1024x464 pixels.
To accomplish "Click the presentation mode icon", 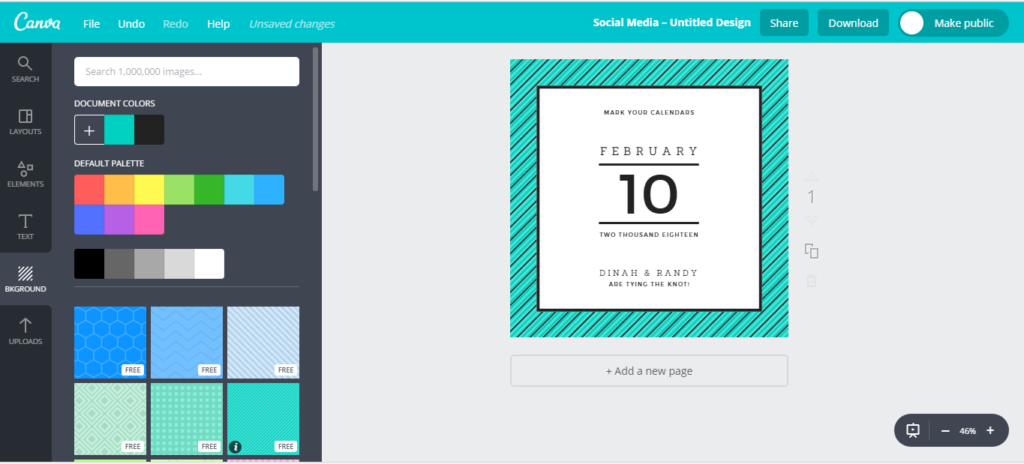I will click(x=913, y=430).
